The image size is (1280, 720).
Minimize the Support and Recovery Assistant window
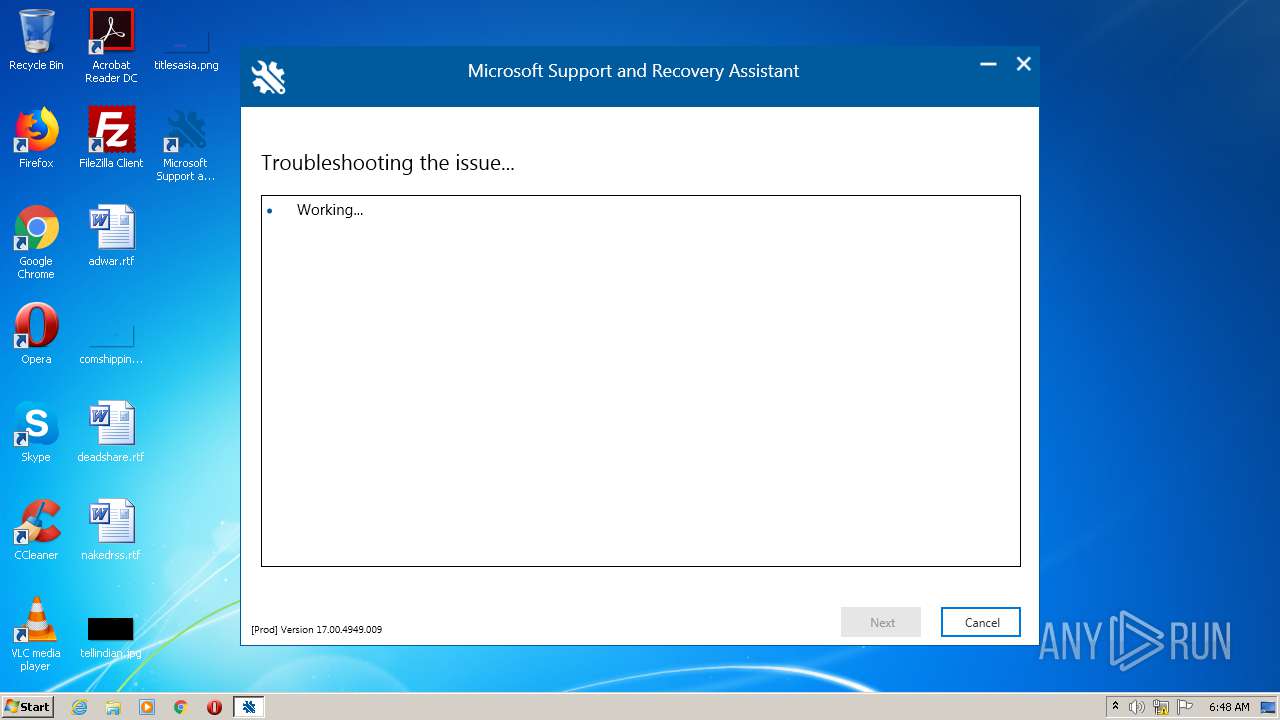(988, 64)
